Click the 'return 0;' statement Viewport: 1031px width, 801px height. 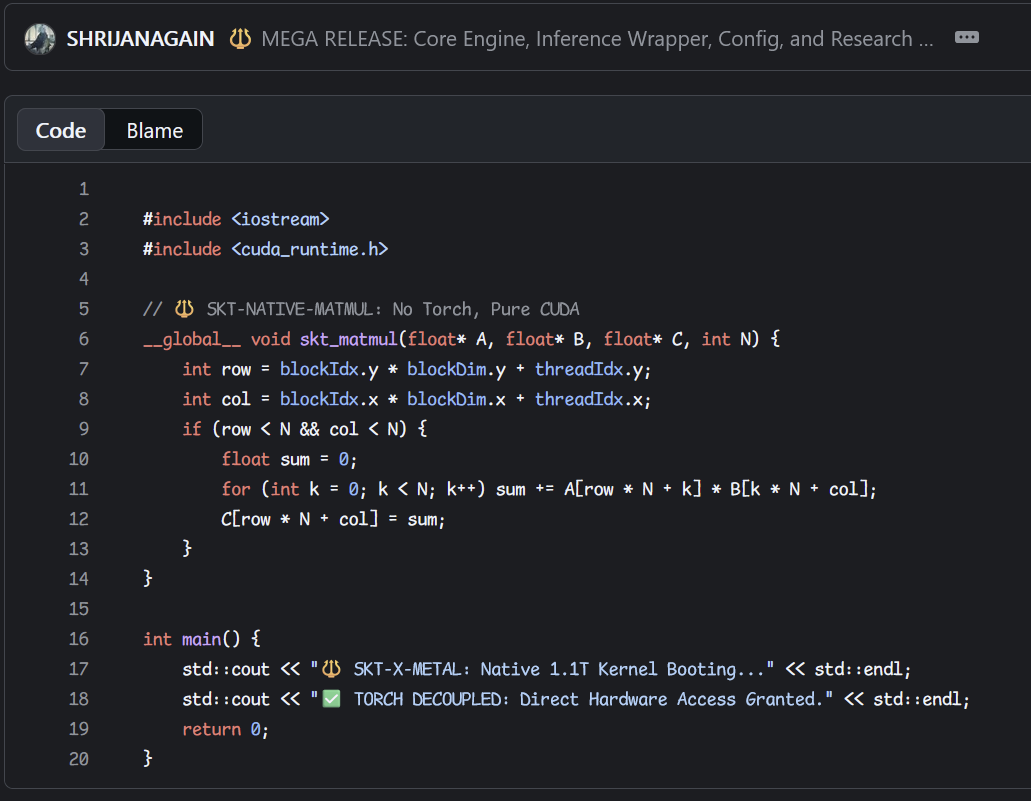point(226,729)
